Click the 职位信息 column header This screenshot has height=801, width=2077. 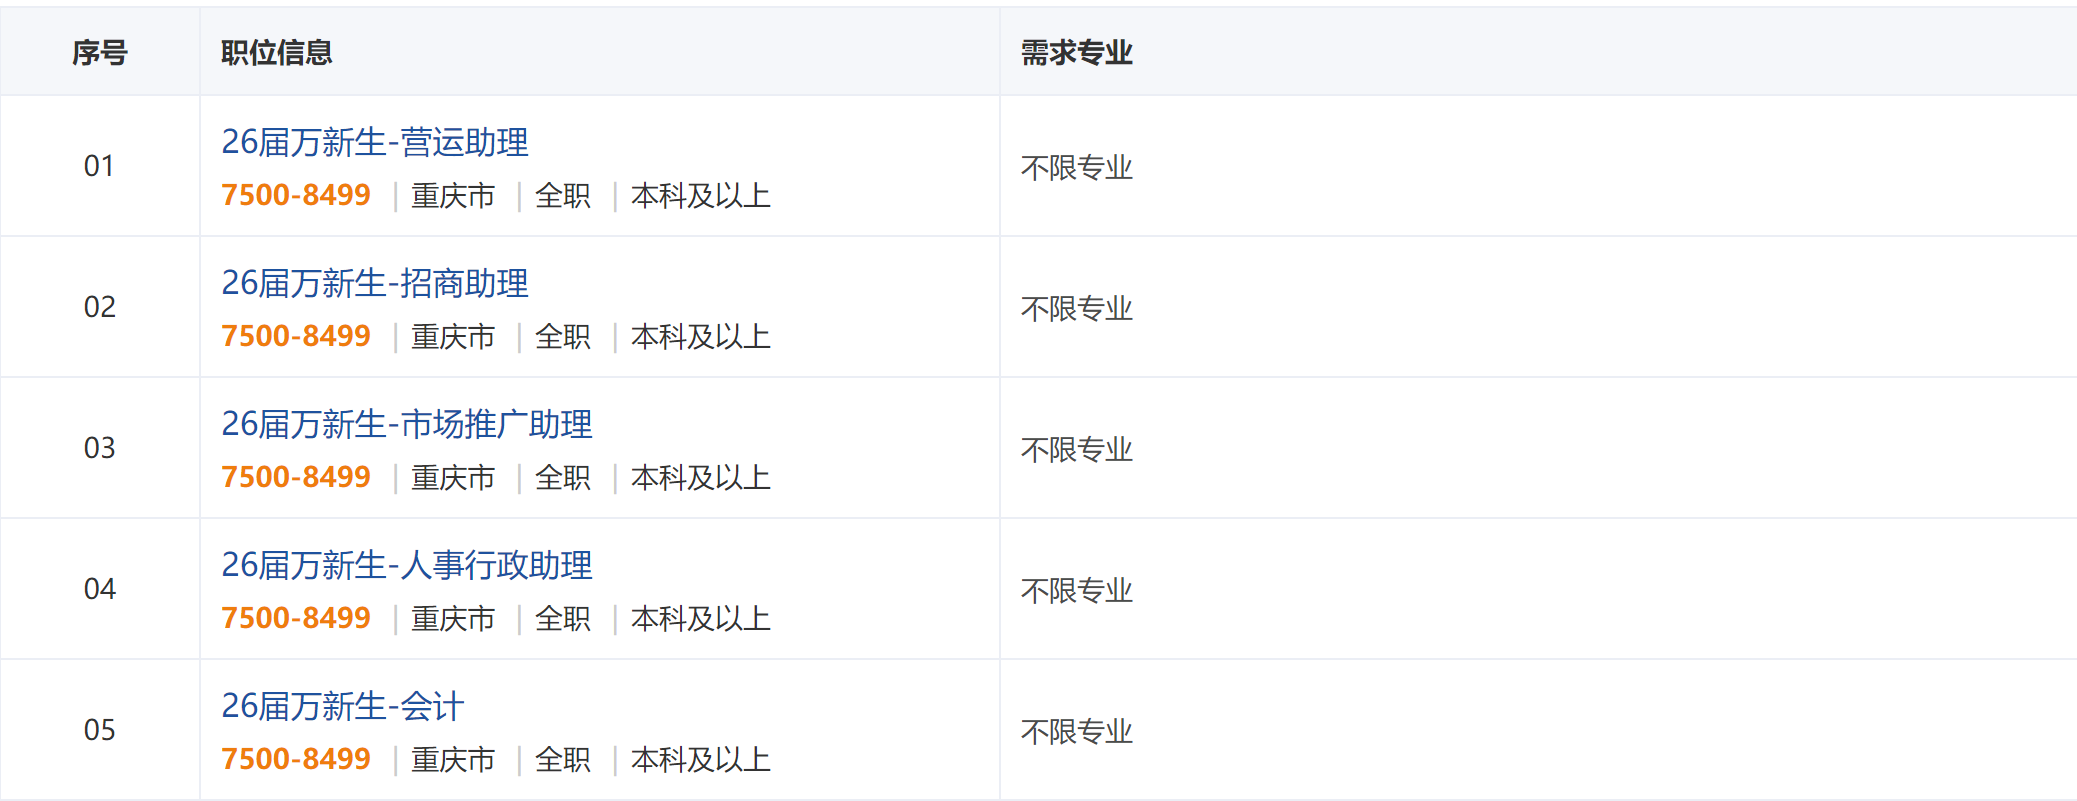pyautogui.click(x=277, y=53)
